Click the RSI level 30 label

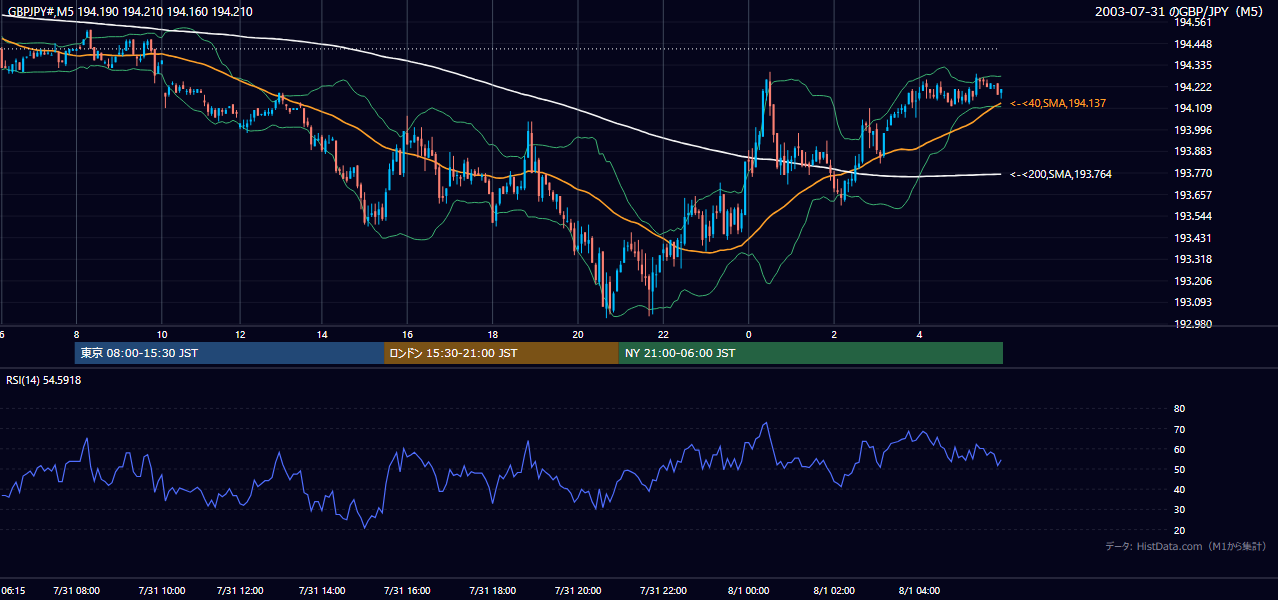1179,510
